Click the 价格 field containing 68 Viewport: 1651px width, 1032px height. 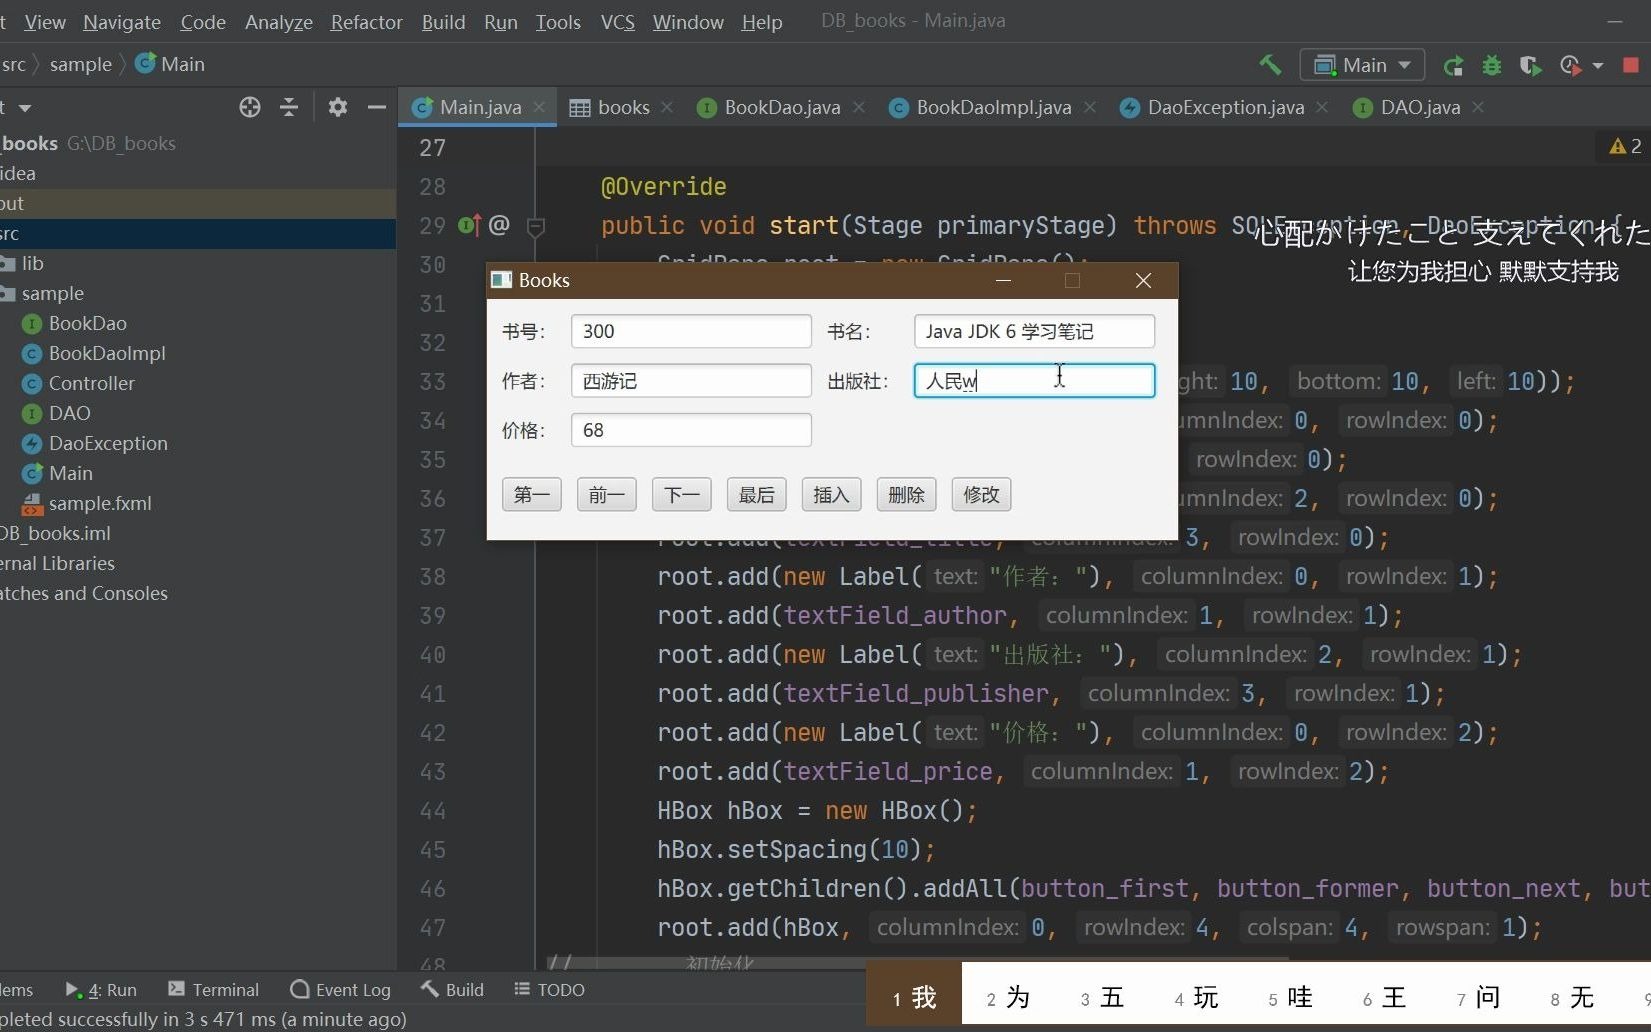pos(691,430)
